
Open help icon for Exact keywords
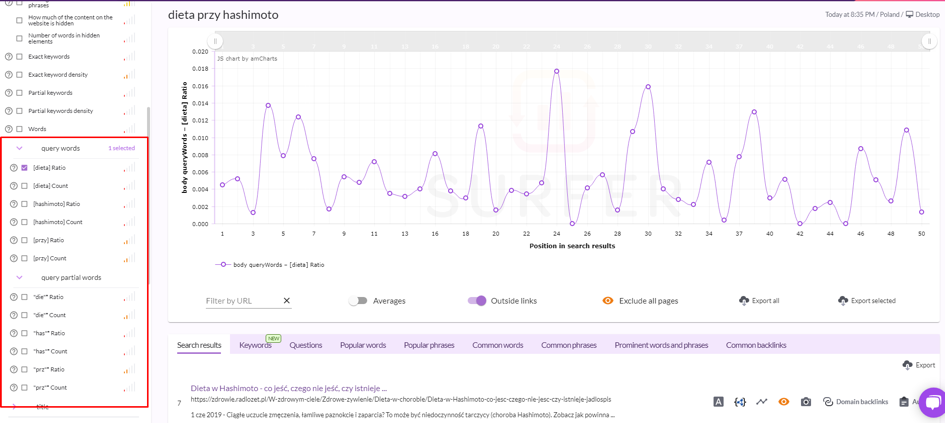coord(8,57)
